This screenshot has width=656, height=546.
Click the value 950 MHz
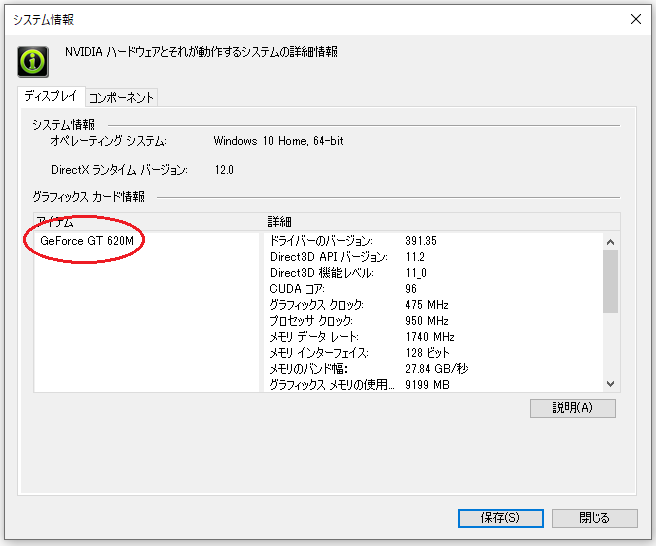click(x=427, y=320)
